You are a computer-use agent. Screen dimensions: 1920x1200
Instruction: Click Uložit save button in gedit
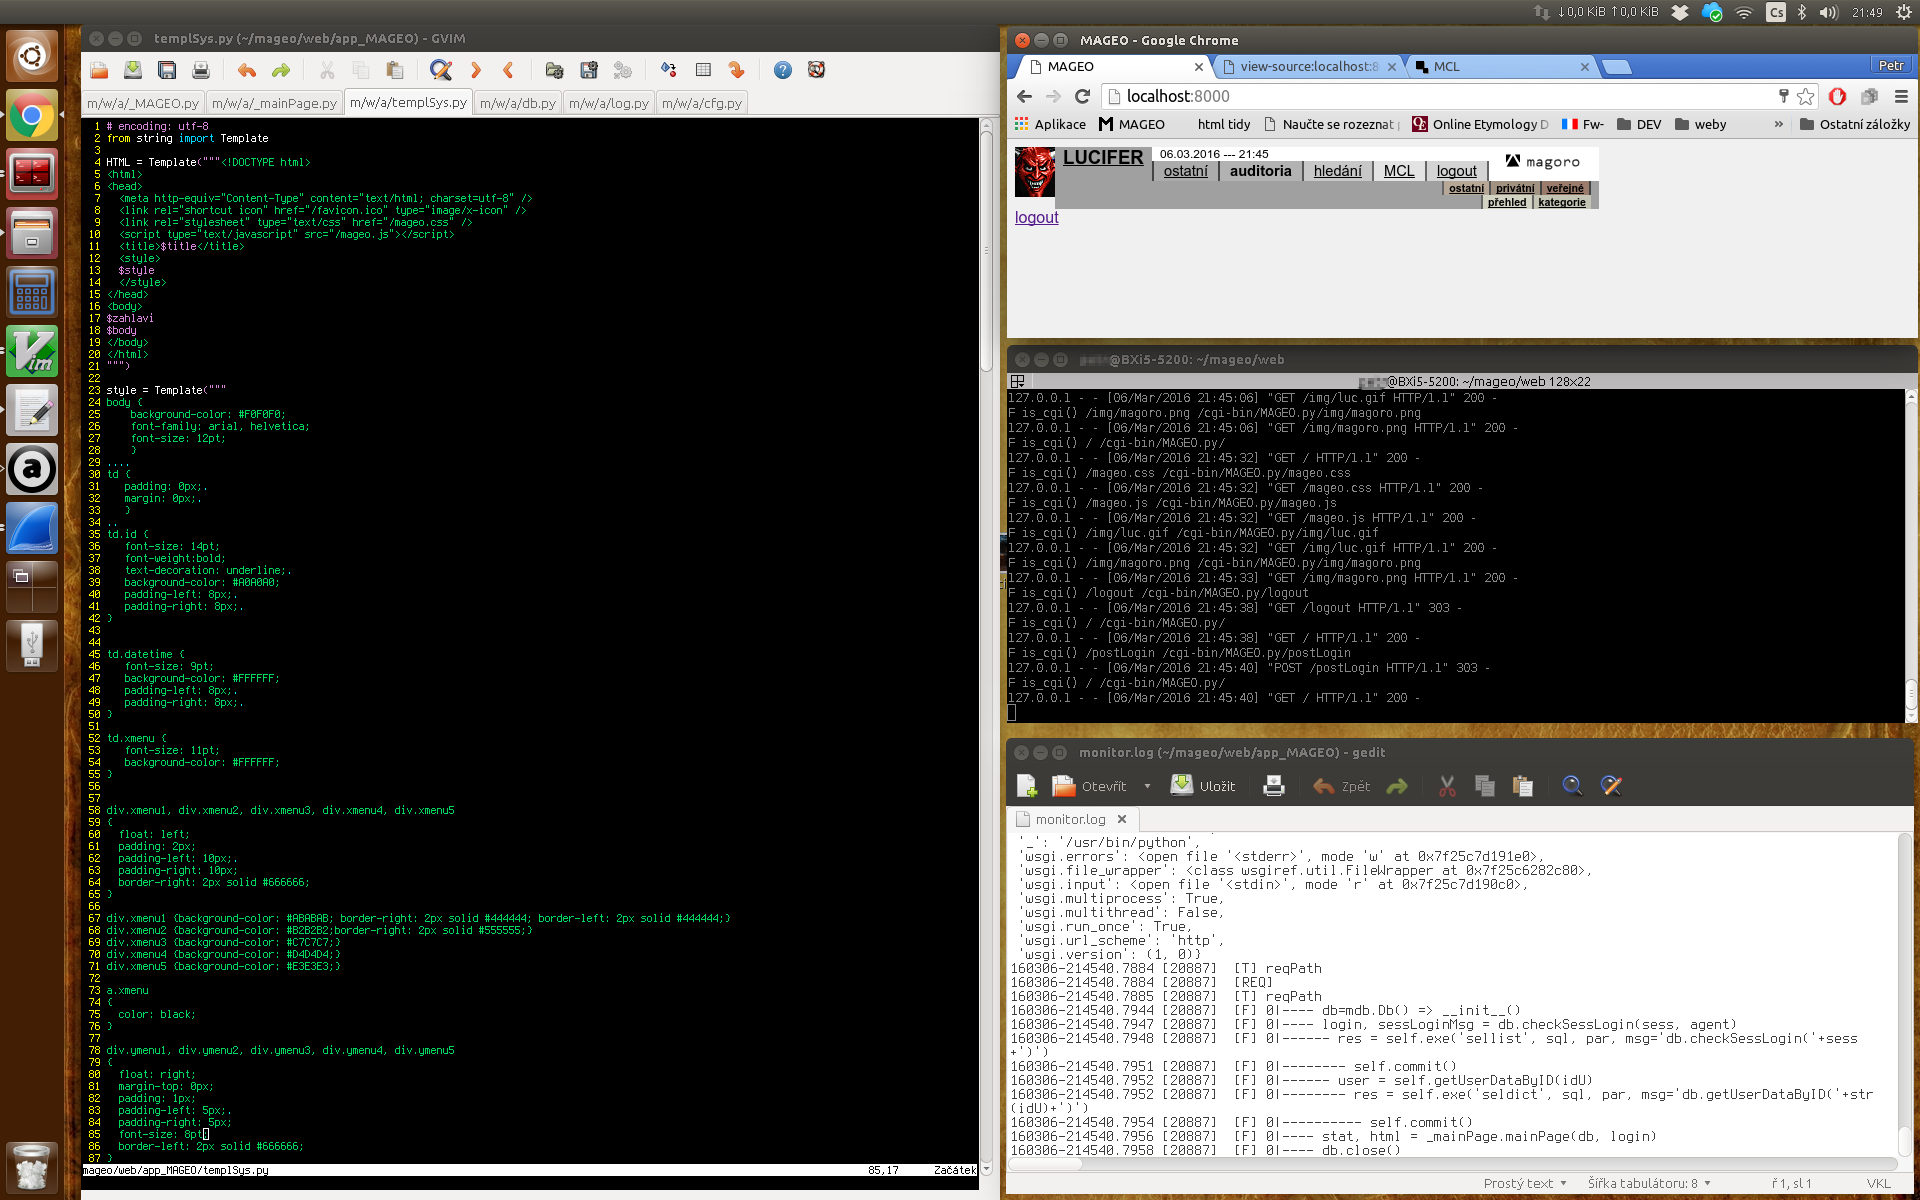tap(1204, 786)
